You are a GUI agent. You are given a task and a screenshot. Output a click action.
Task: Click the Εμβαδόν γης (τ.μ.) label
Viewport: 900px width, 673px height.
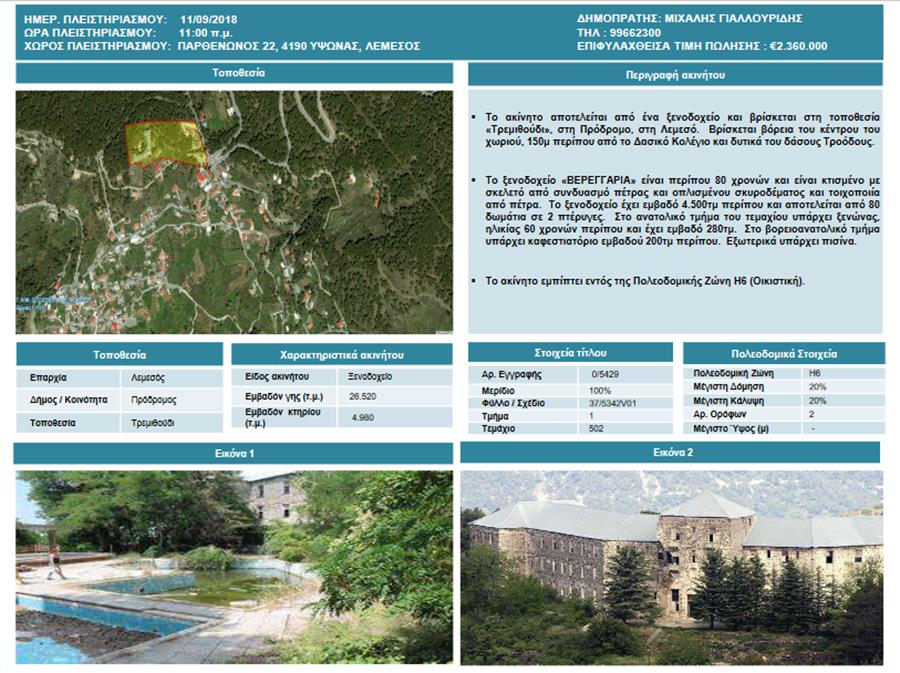pos(284,396)
